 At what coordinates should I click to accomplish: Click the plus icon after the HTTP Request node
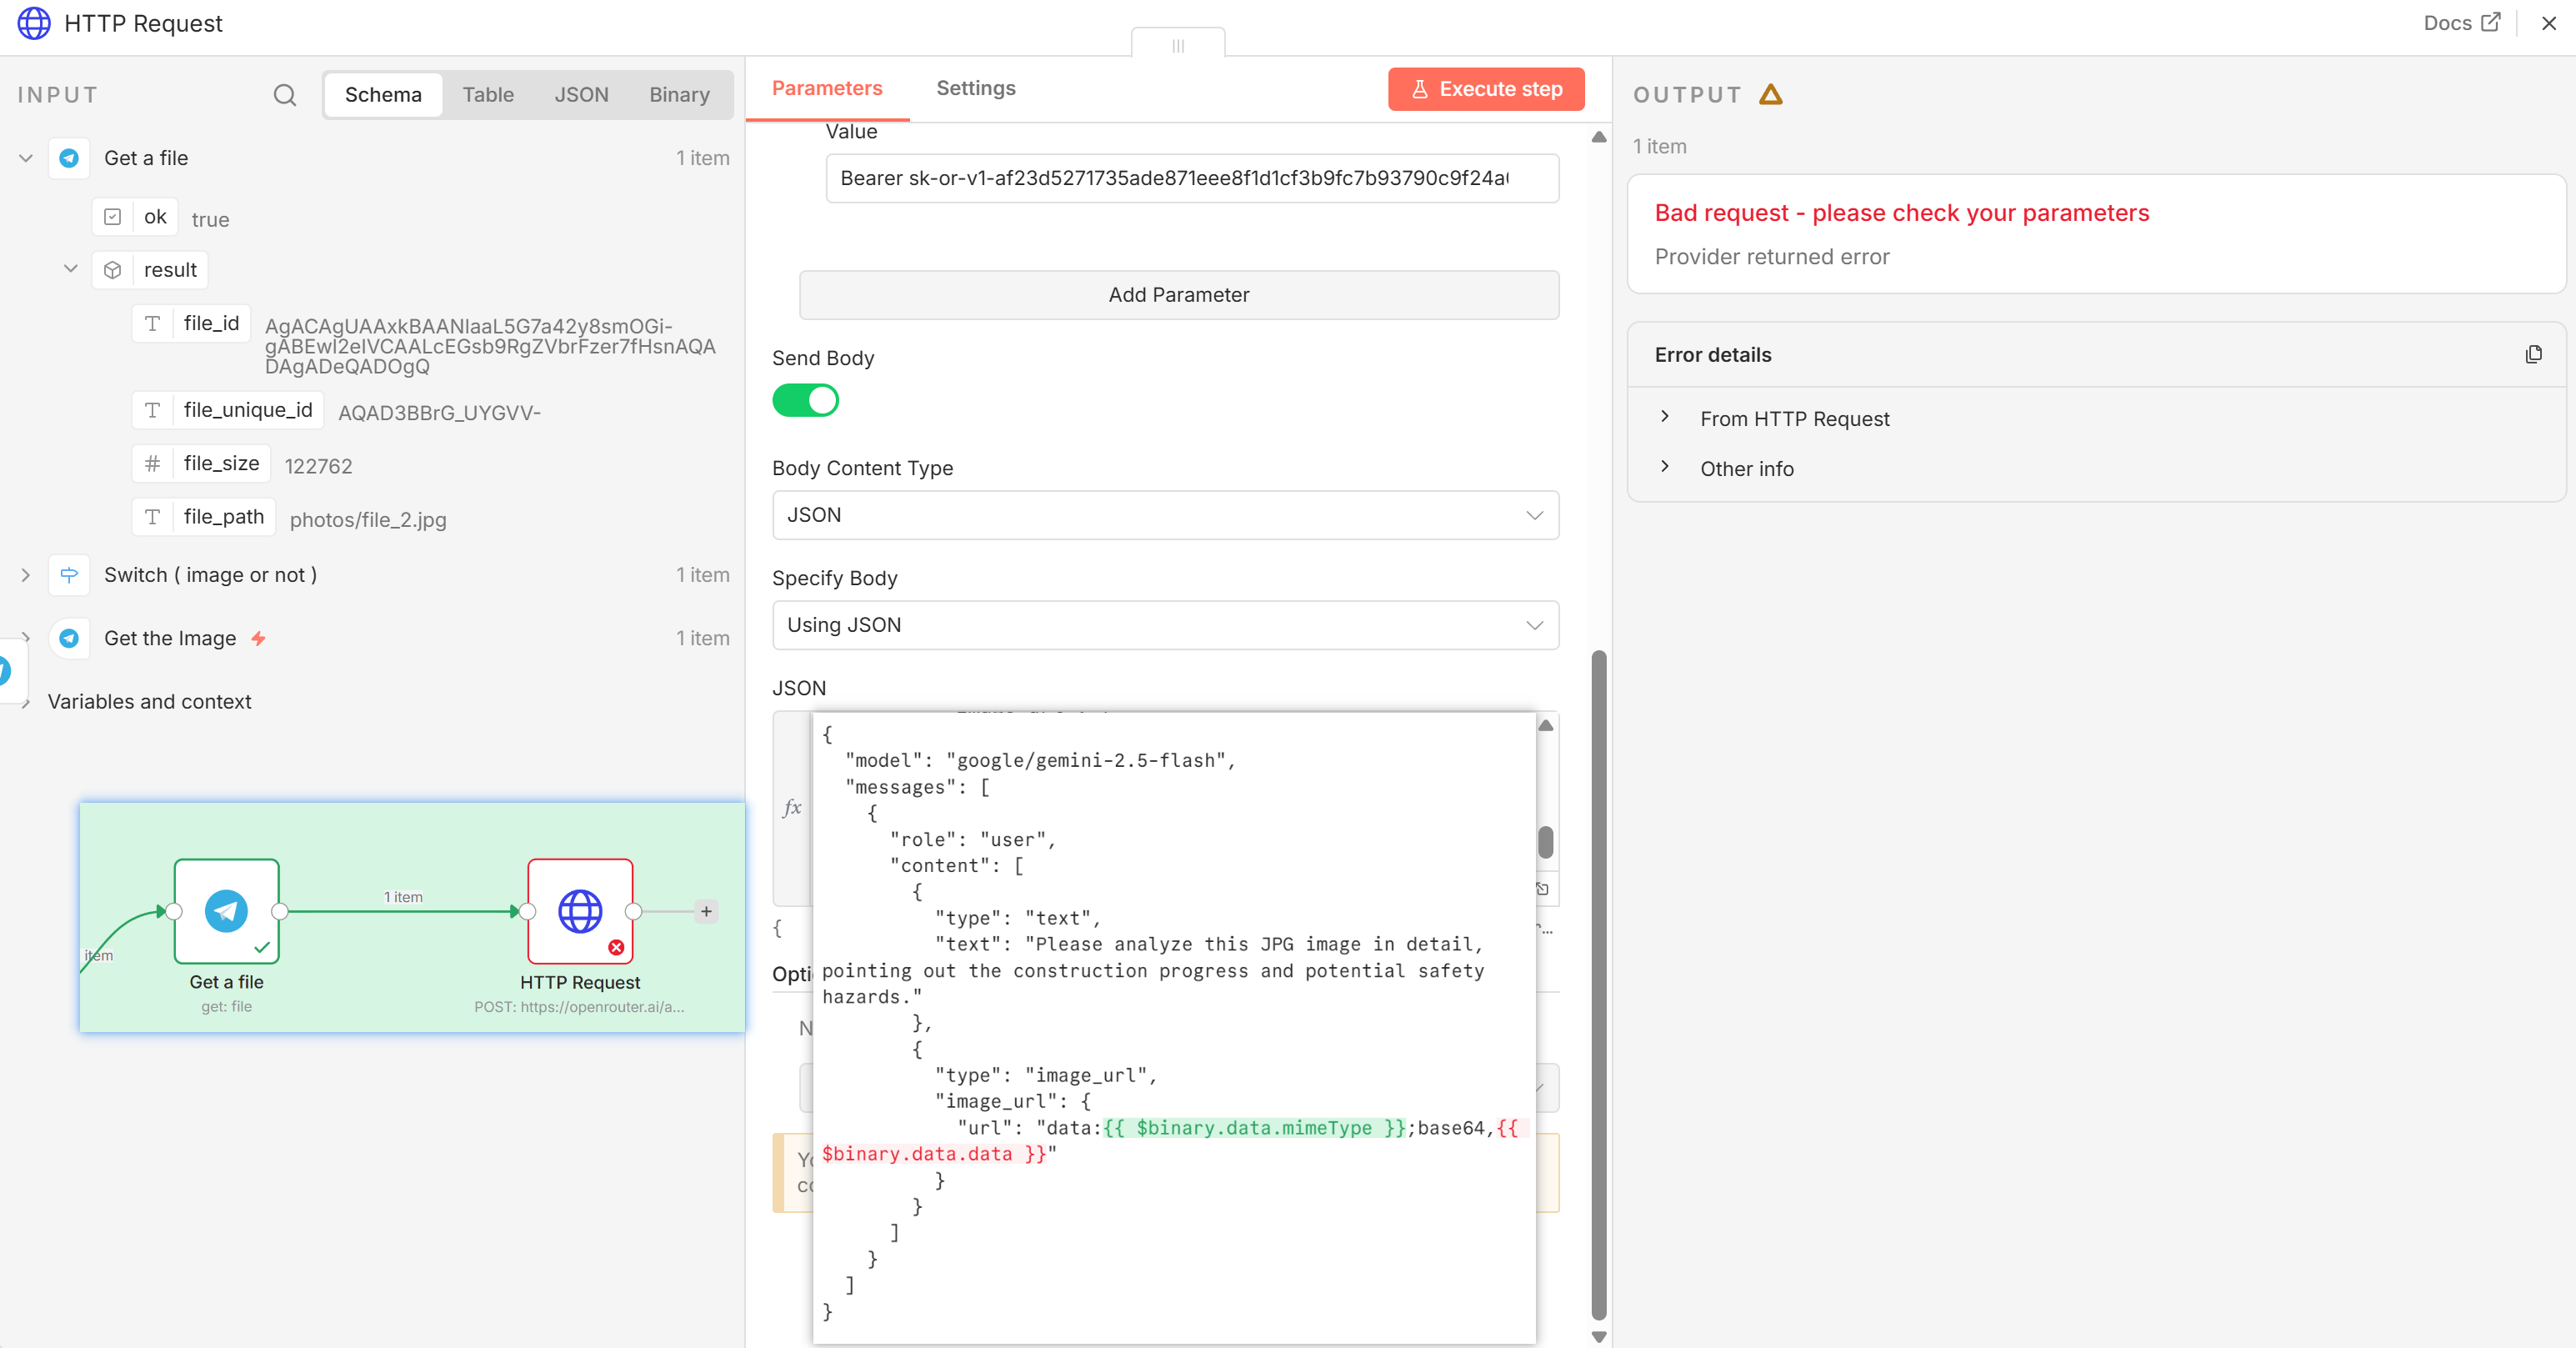[x=706, y=911]
